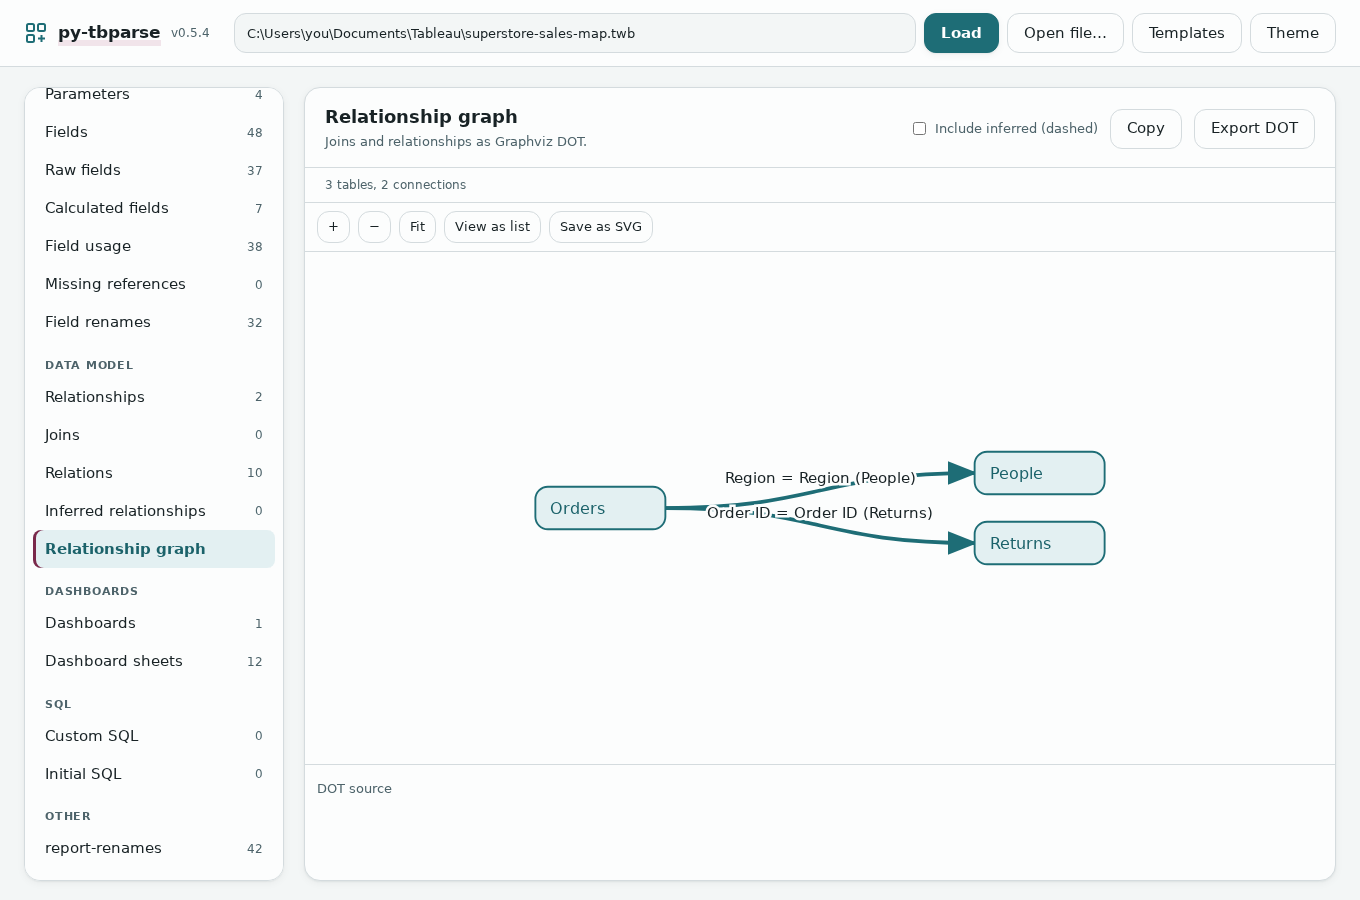
Task: Go to Field renames
Action: [154, 322]
